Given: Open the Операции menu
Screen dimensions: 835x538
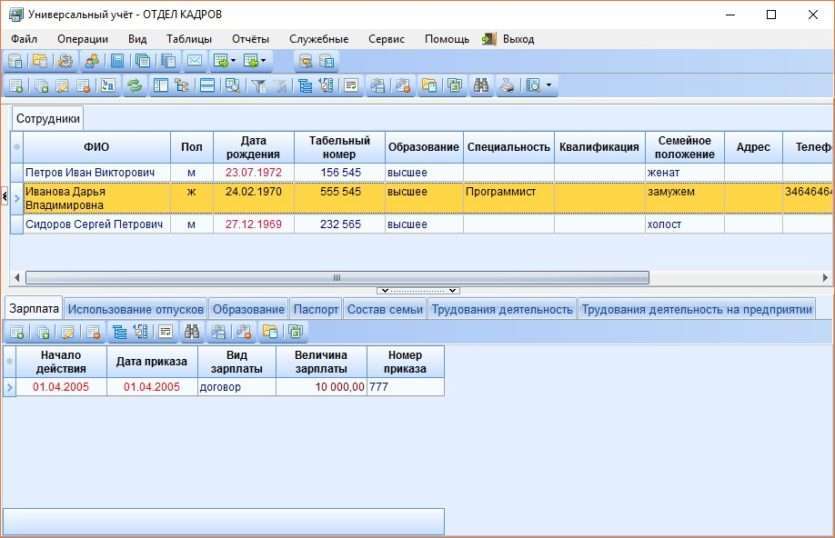Looking at the screenshot, I should tap(83, 39).
